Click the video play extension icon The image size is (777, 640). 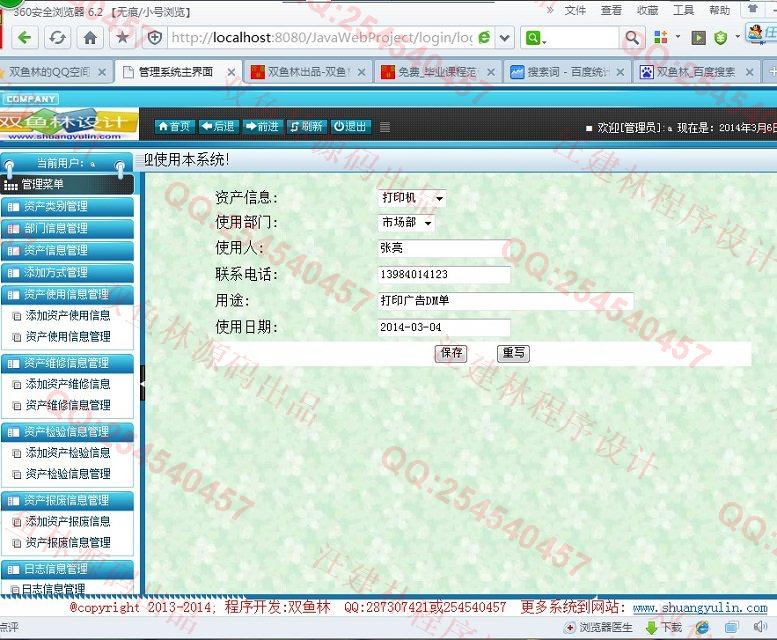[x=698, y=38]
